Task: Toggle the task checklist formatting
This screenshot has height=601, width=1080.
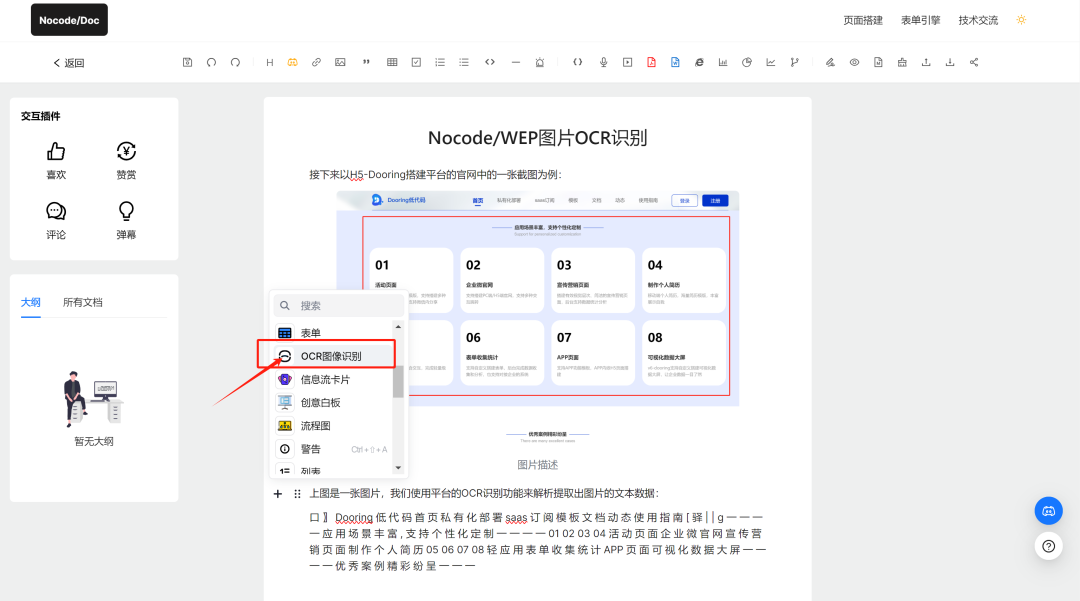Action: pyautogui.click(x=416, y=62)
